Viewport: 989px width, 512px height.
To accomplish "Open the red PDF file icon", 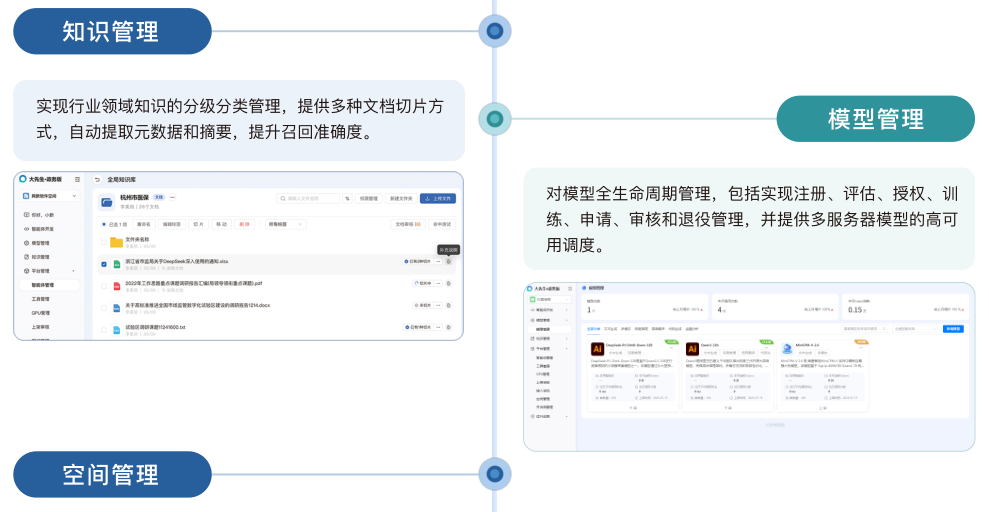I will [116, 284].
